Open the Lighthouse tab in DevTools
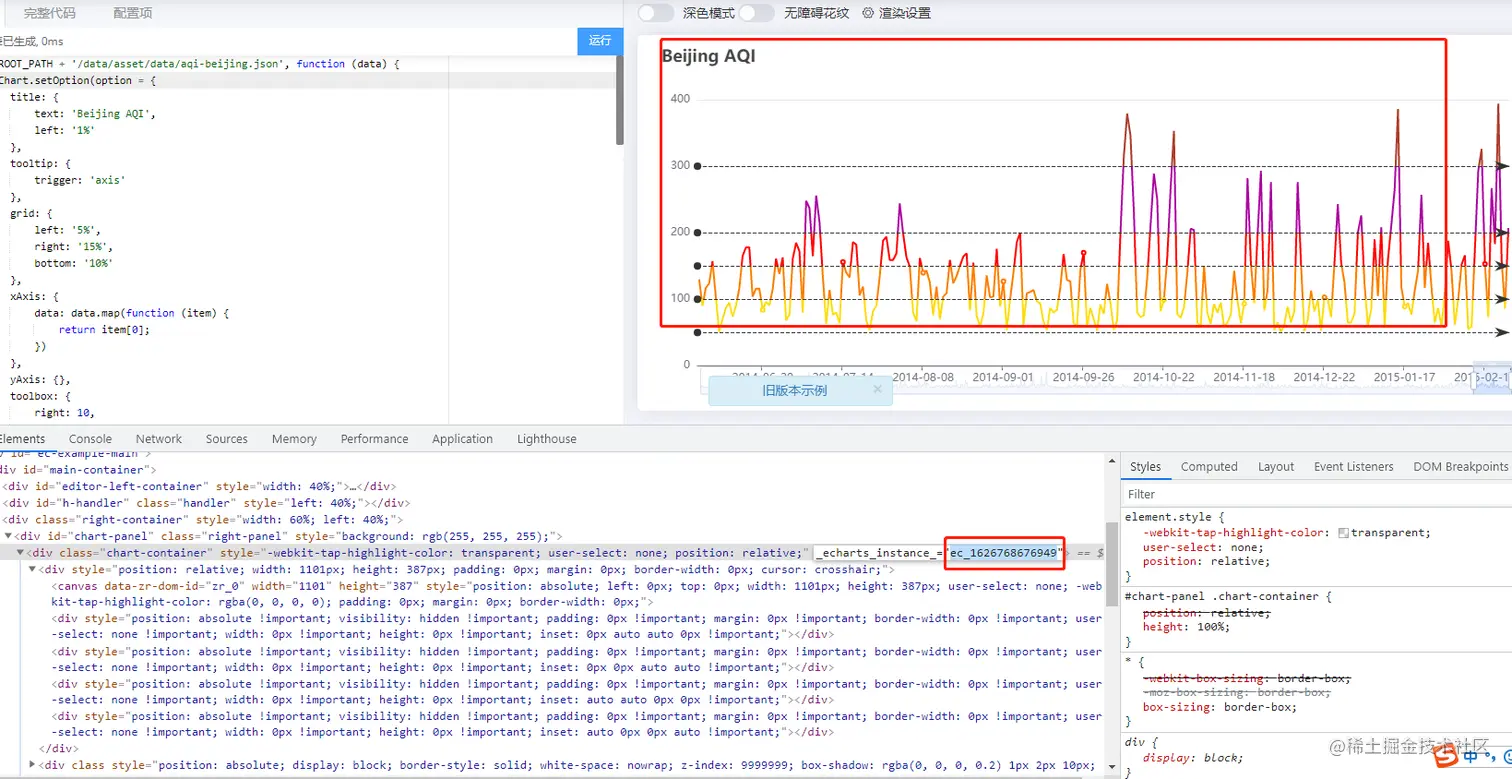The image size is (1512, 779). point(547,439)
